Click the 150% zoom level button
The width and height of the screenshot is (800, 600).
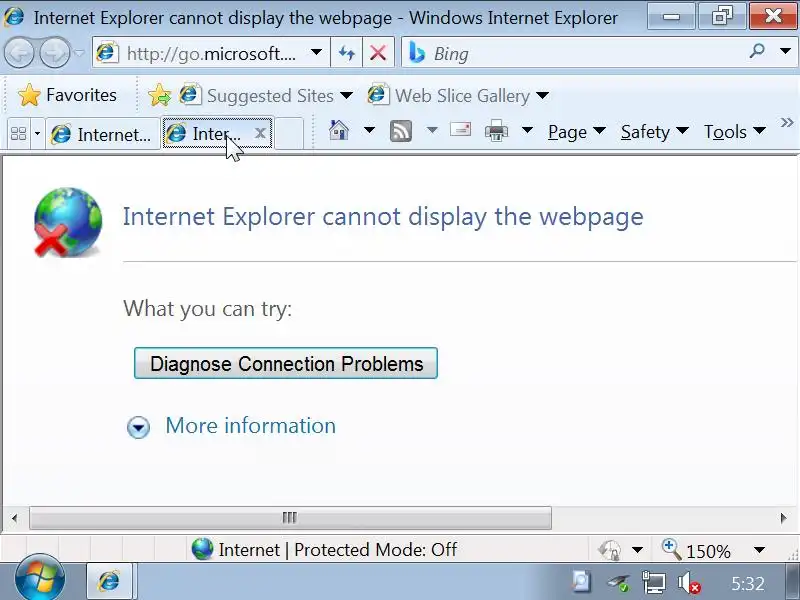point(696,550)
